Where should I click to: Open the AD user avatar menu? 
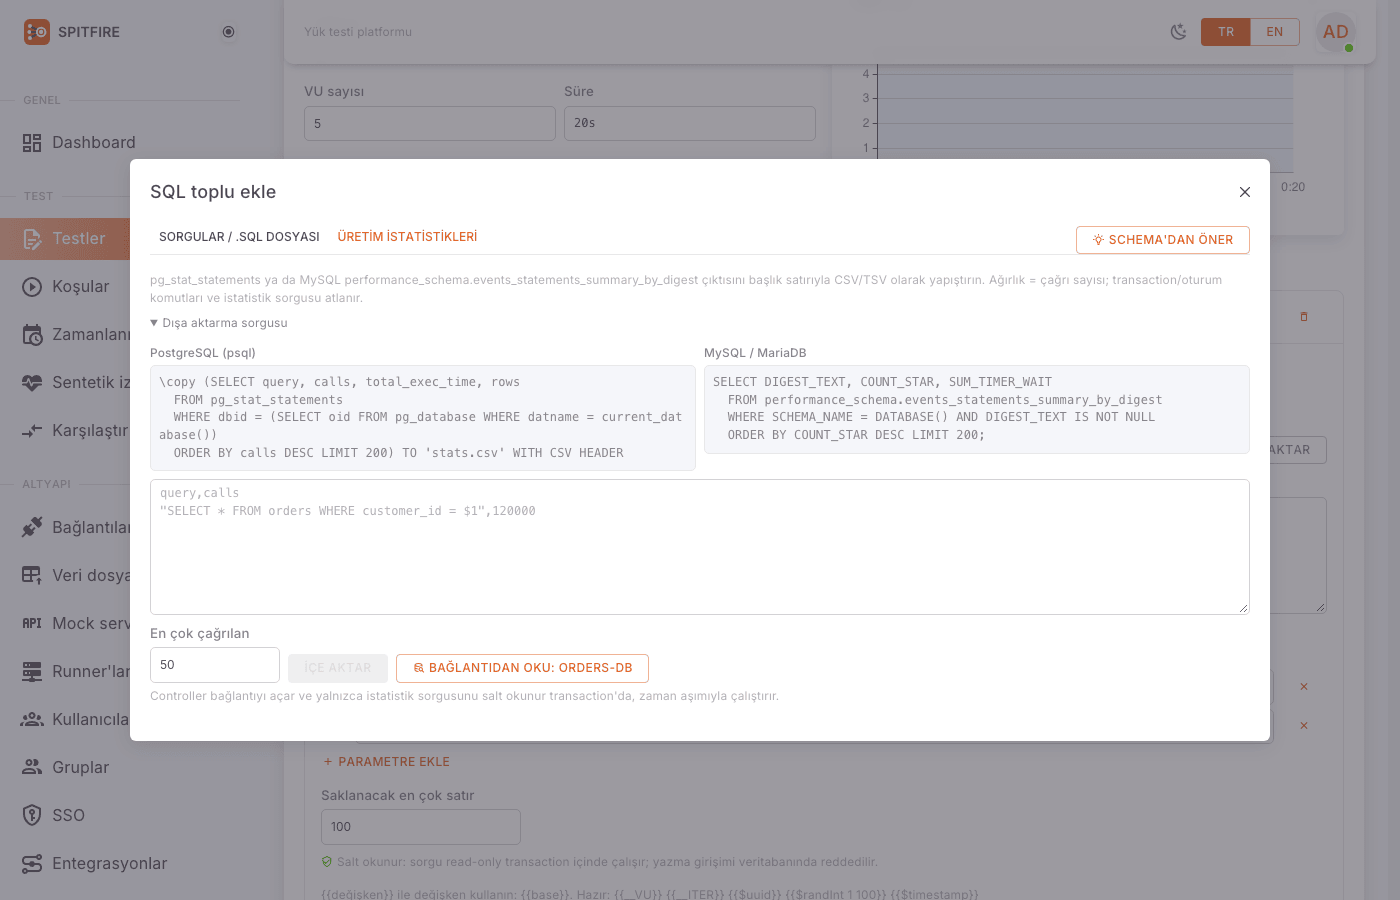pyautogui.click(x=1336, y=32)
